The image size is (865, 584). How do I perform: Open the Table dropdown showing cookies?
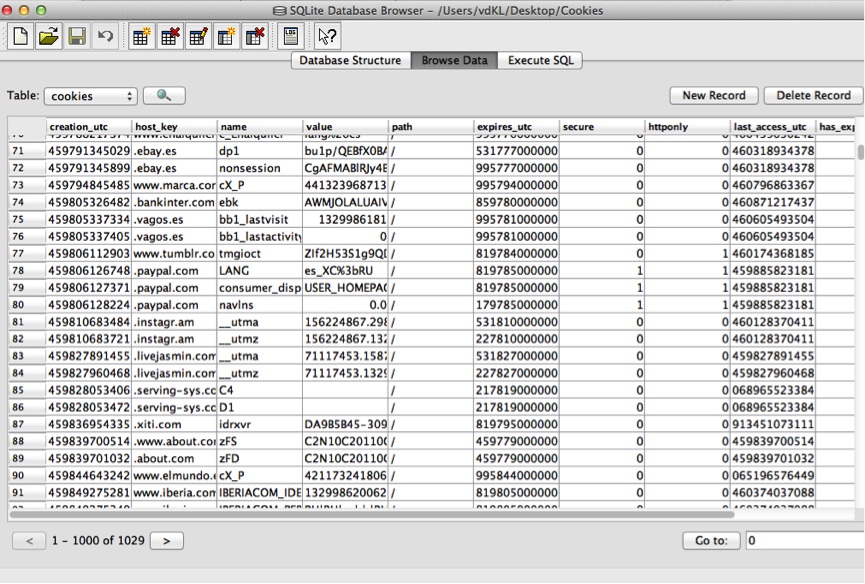[x=91, y=96]
